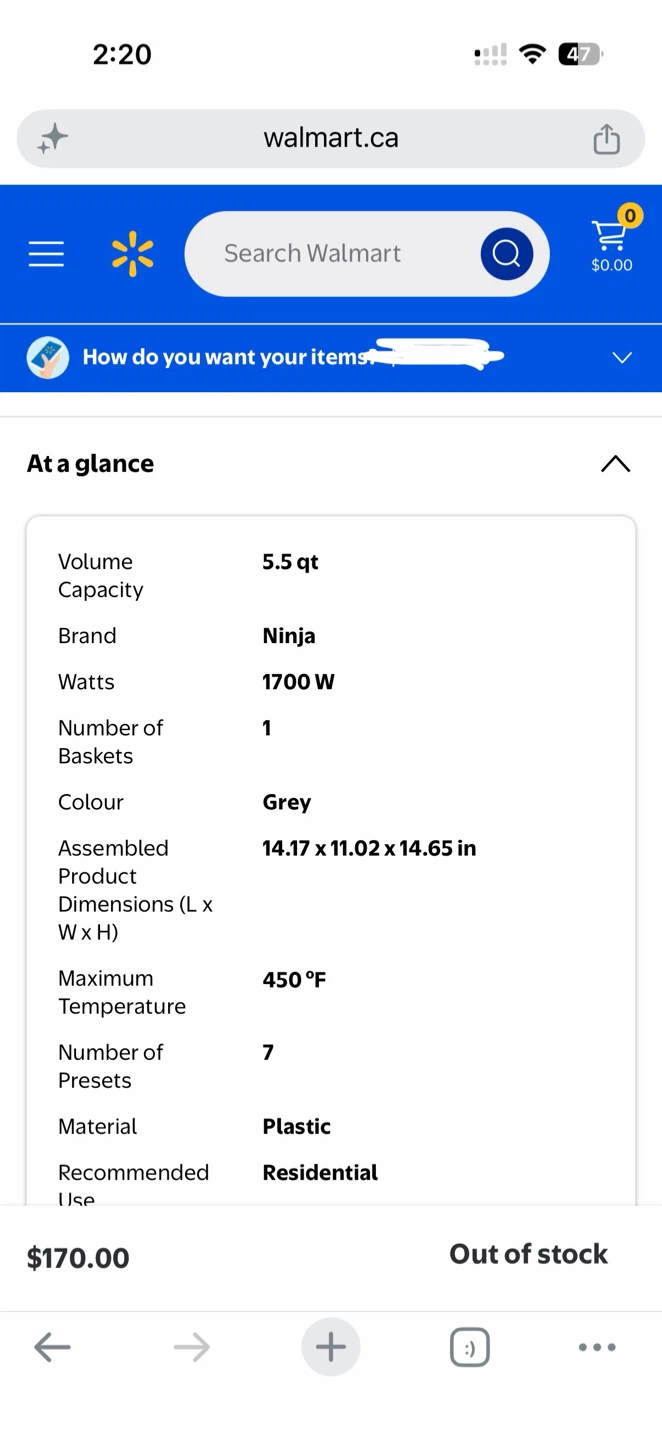
Task: Collapse the At a glance section chevron
Action: pos(616,464)
